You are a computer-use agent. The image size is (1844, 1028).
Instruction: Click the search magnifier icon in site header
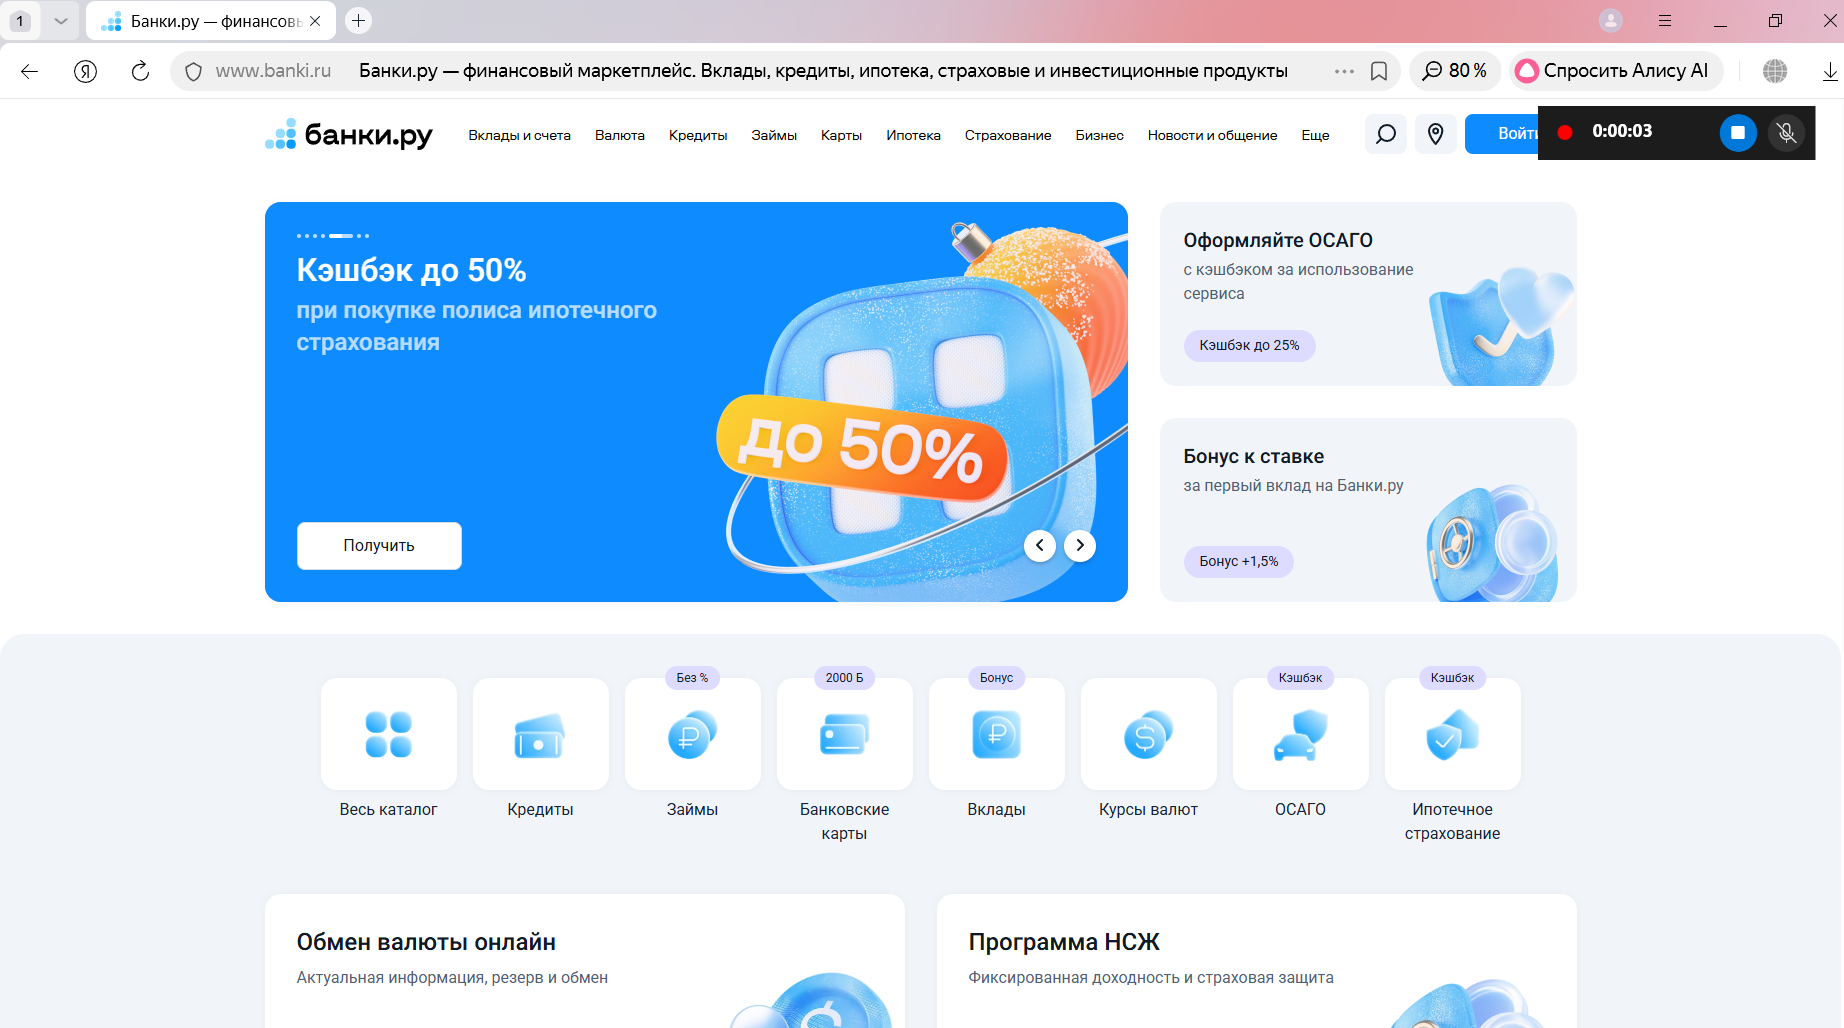pyautogui.click(x=1385, y=134)
